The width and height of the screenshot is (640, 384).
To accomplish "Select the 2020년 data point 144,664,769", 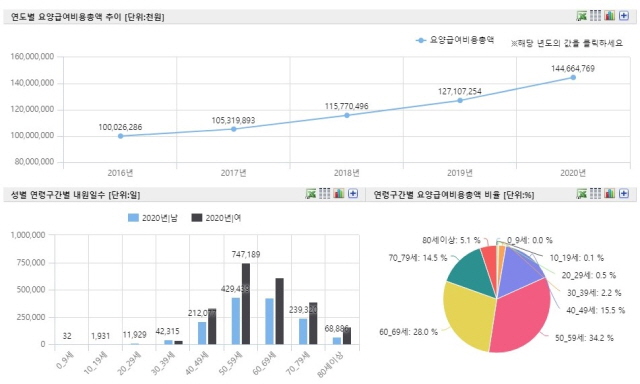I will coord(573,77).
